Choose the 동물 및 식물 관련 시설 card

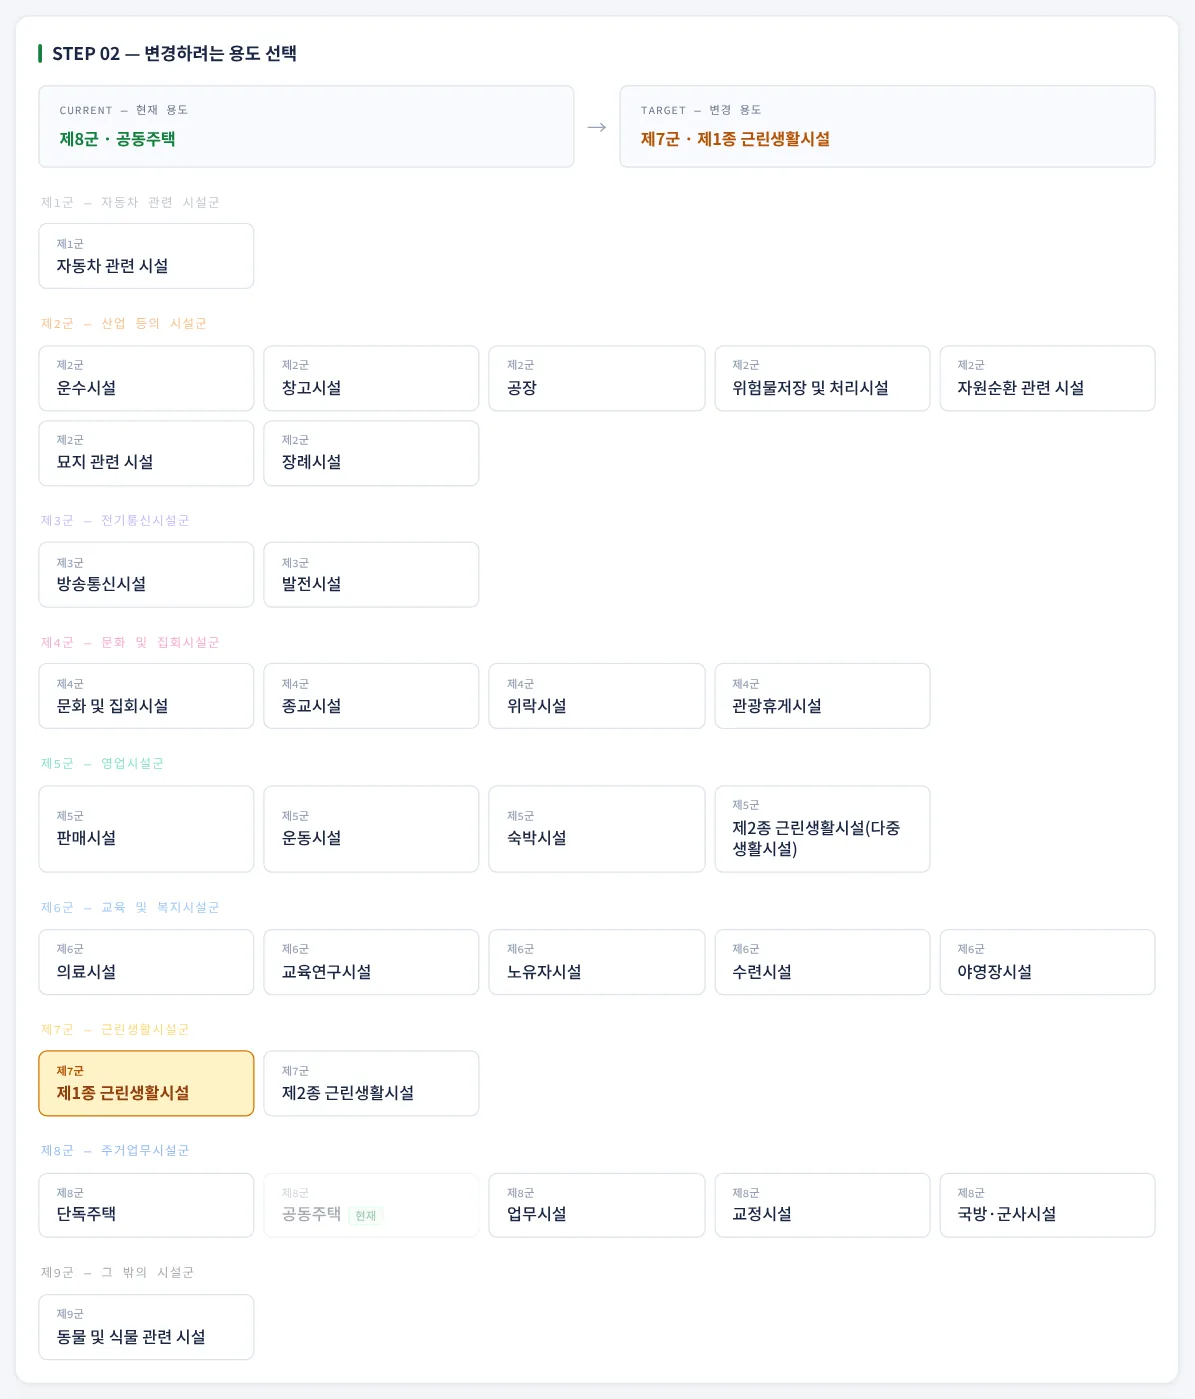[146, 1327]
